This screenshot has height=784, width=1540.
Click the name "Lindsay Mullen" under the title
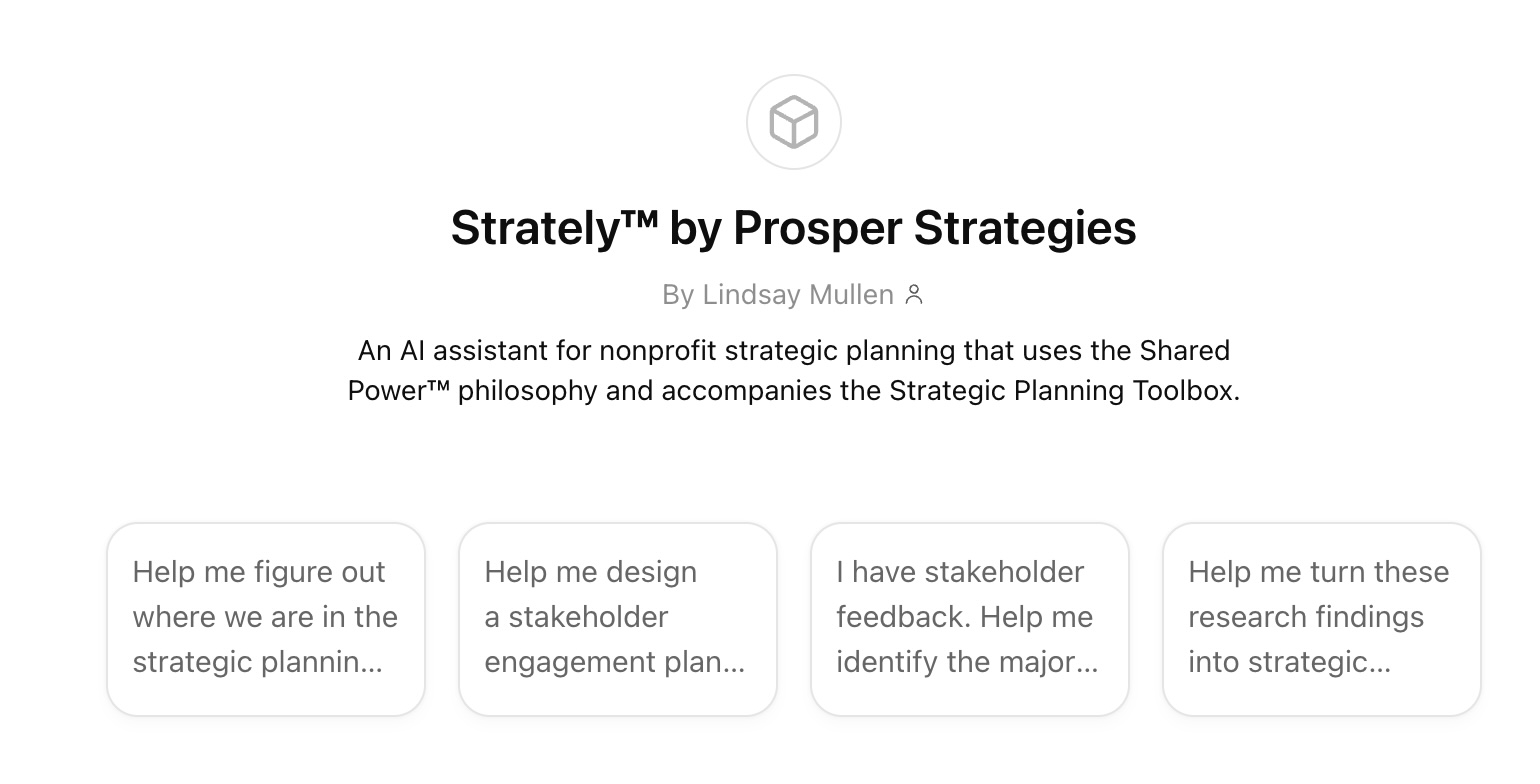[x=797, y=295]
